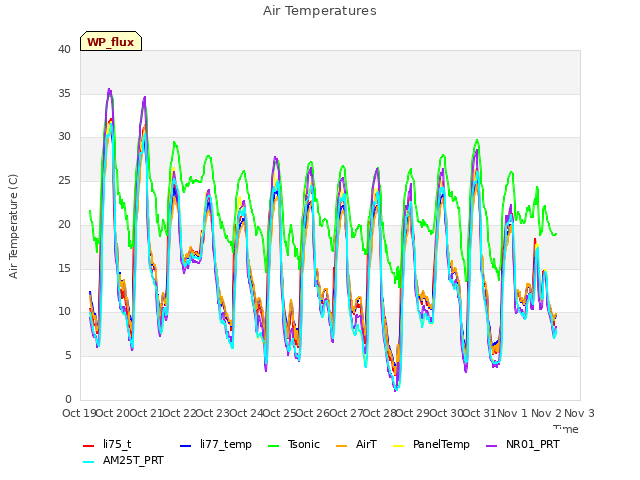Click the y-axis tick label 40
This screenshot has height=480, width=640.
click(64, 49)
